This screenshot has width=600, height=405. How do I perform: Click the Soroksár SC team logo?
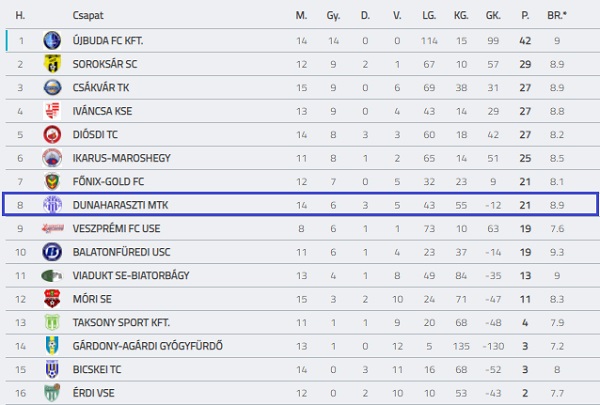click(x=52, y=63)
